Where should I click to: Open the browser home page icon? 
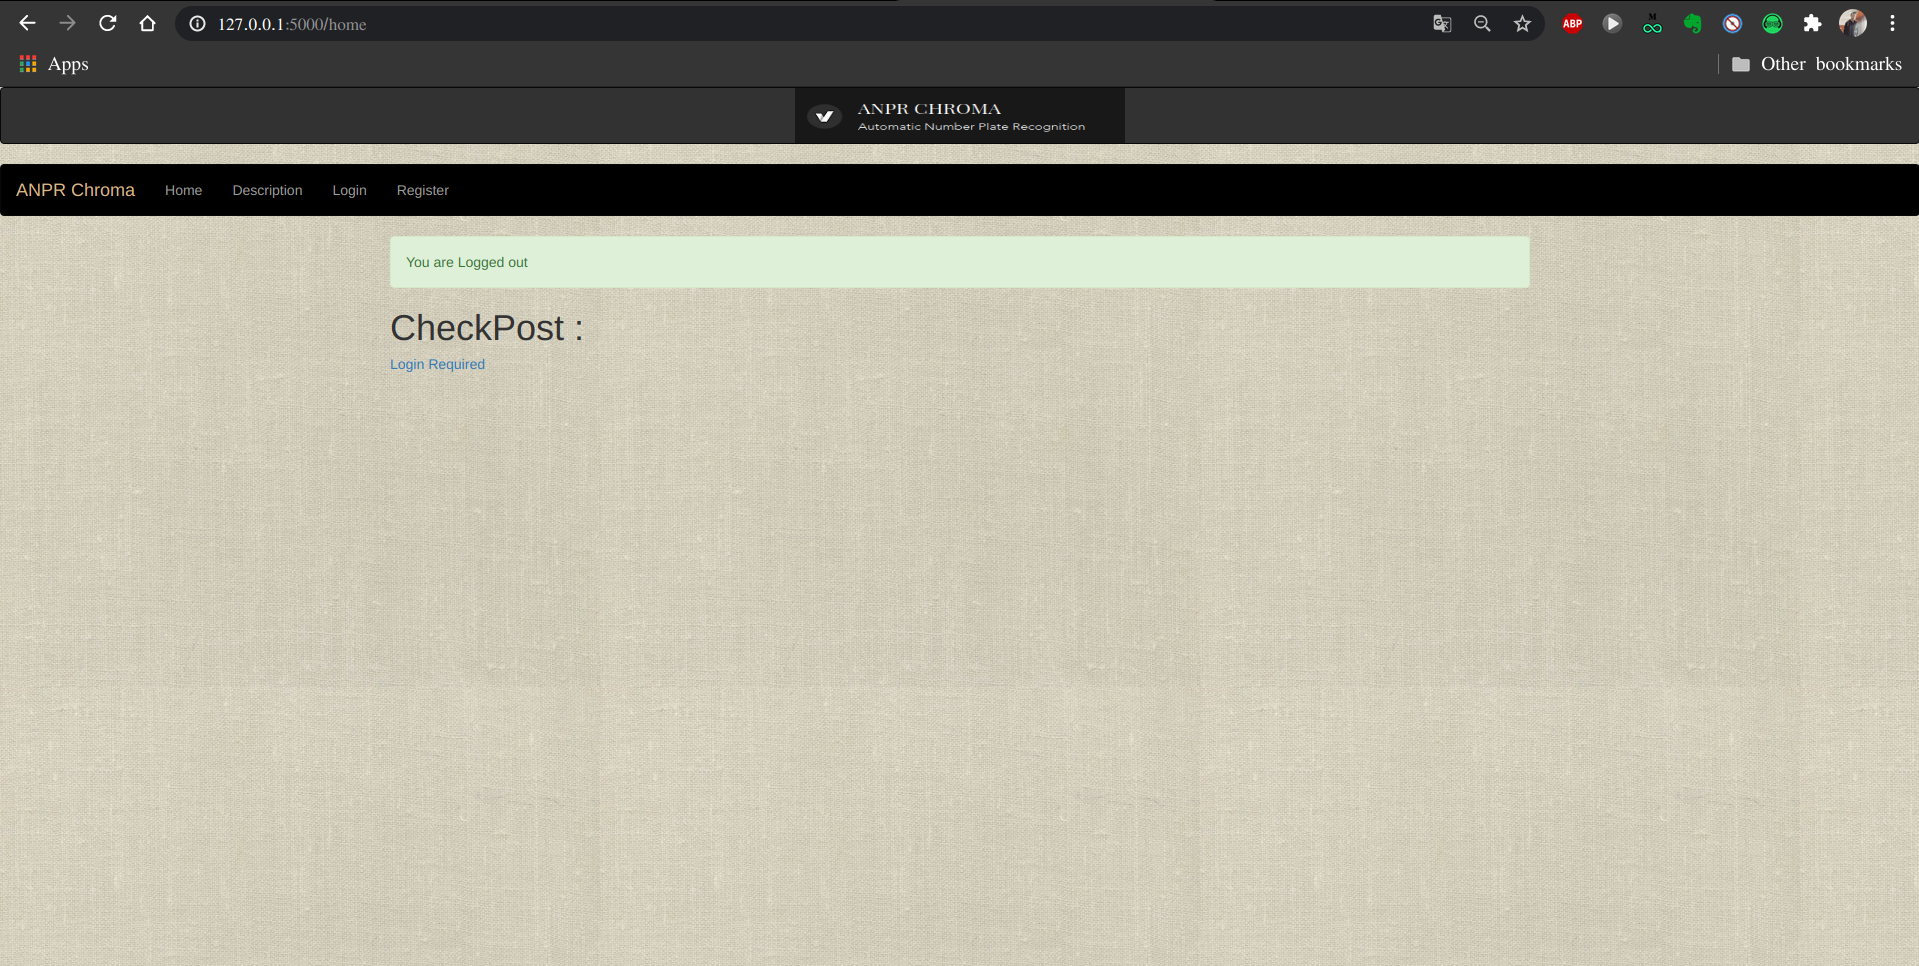(x=147, y=23)
